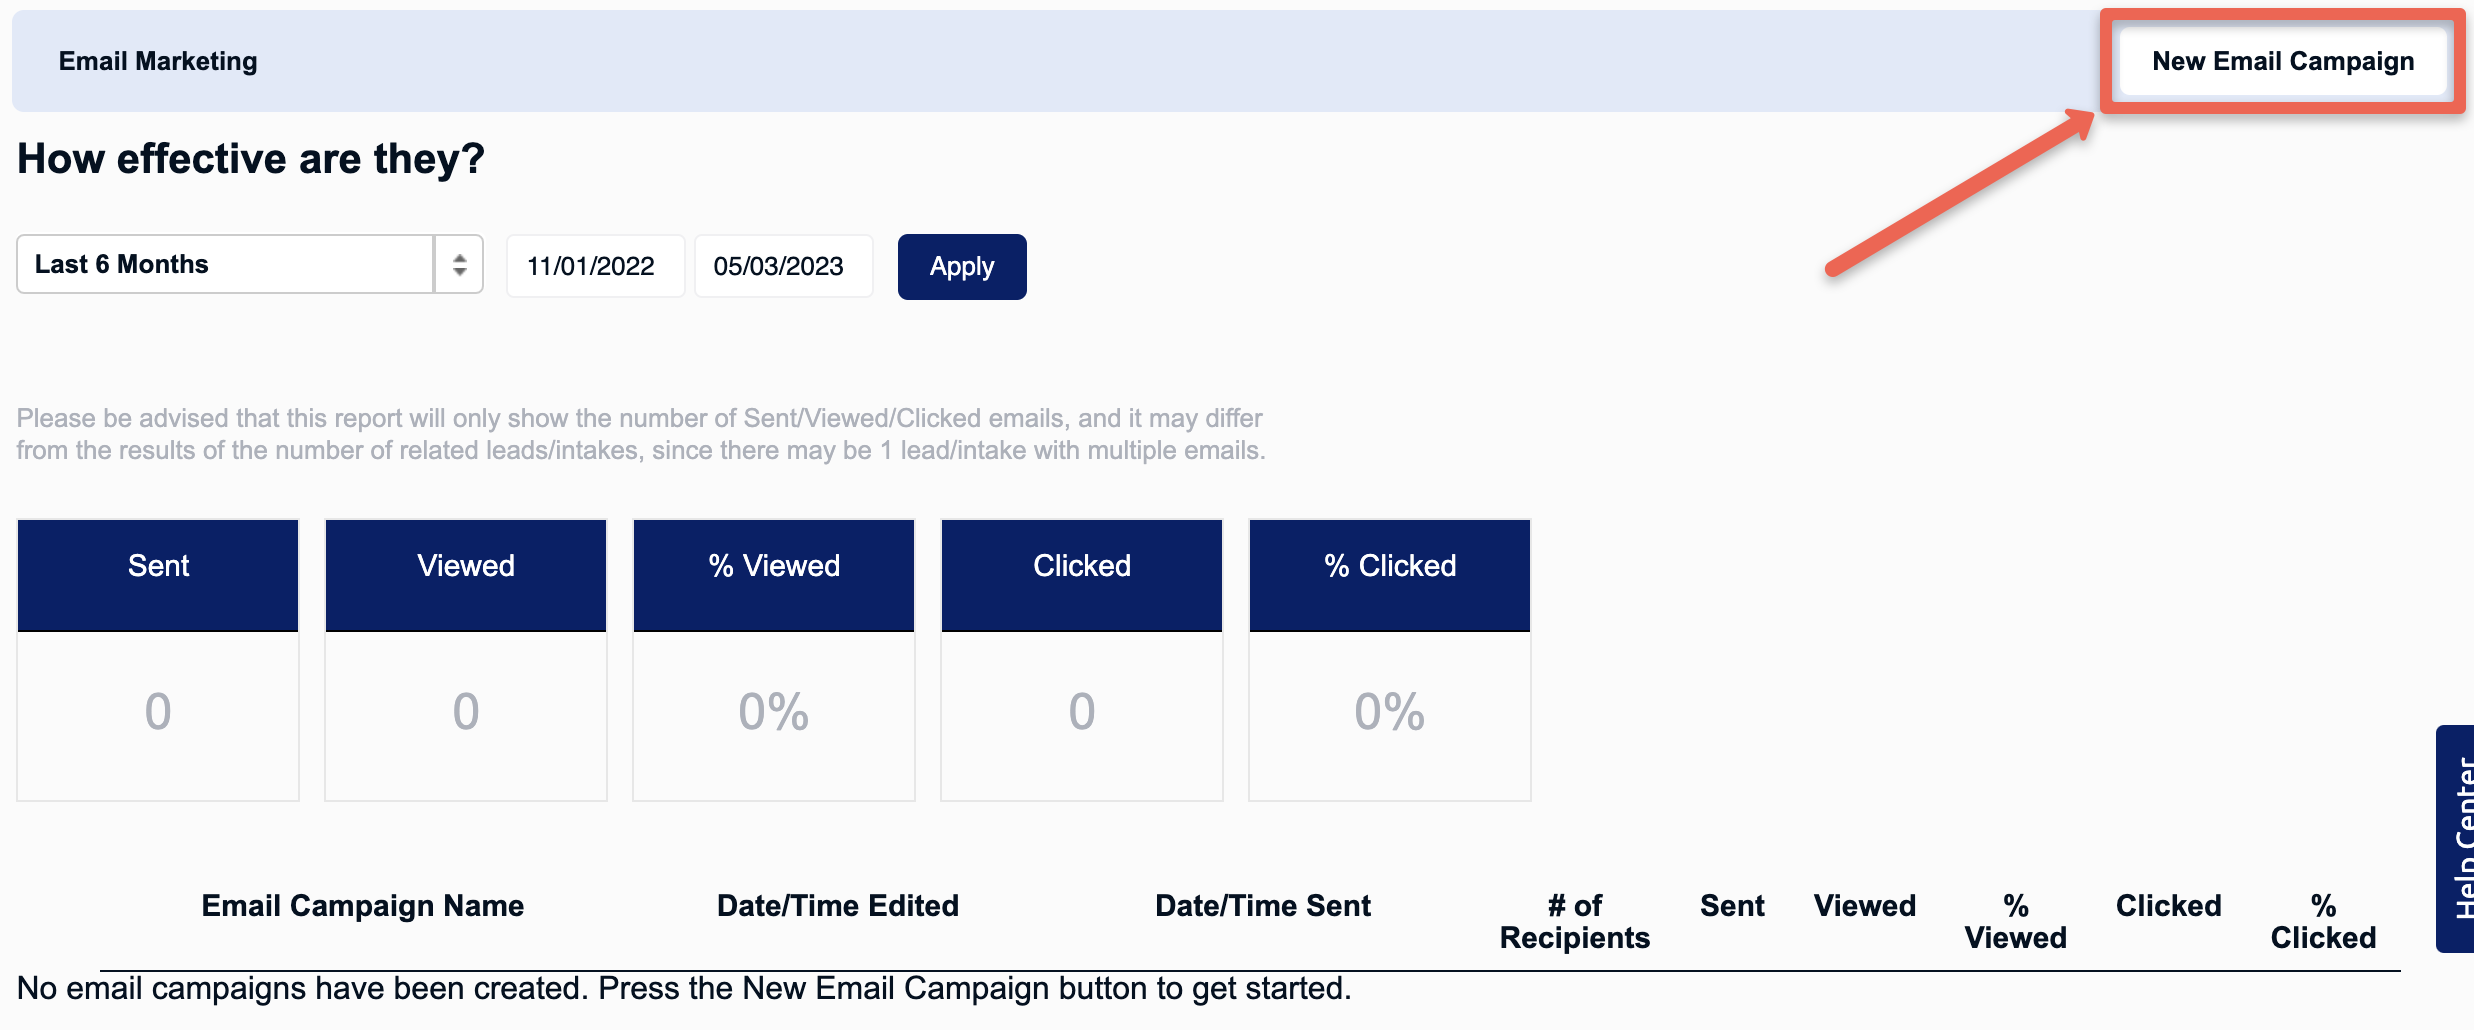This screenshot has width=2474, height=1030.
Task: Click the New Email Campaign button
Action: 2282,61
